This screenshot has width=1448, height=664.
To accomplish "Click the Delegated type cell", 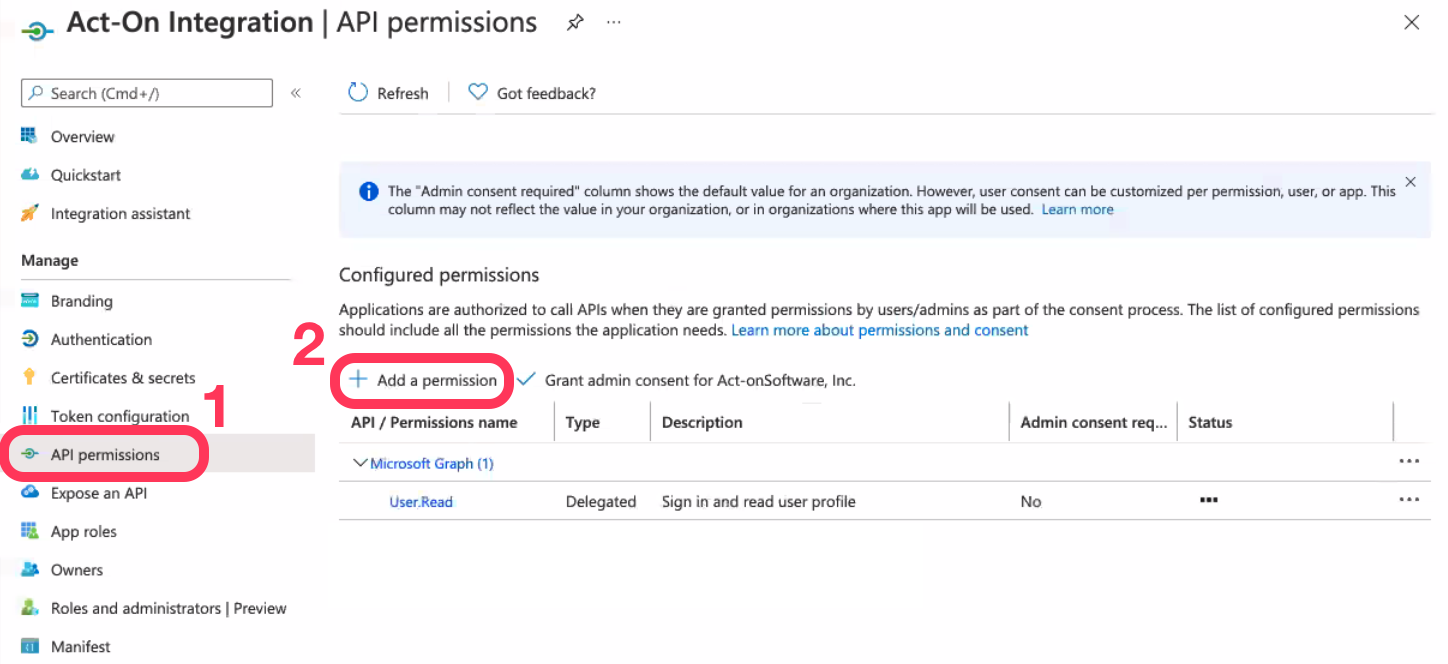I will [601, 502].
